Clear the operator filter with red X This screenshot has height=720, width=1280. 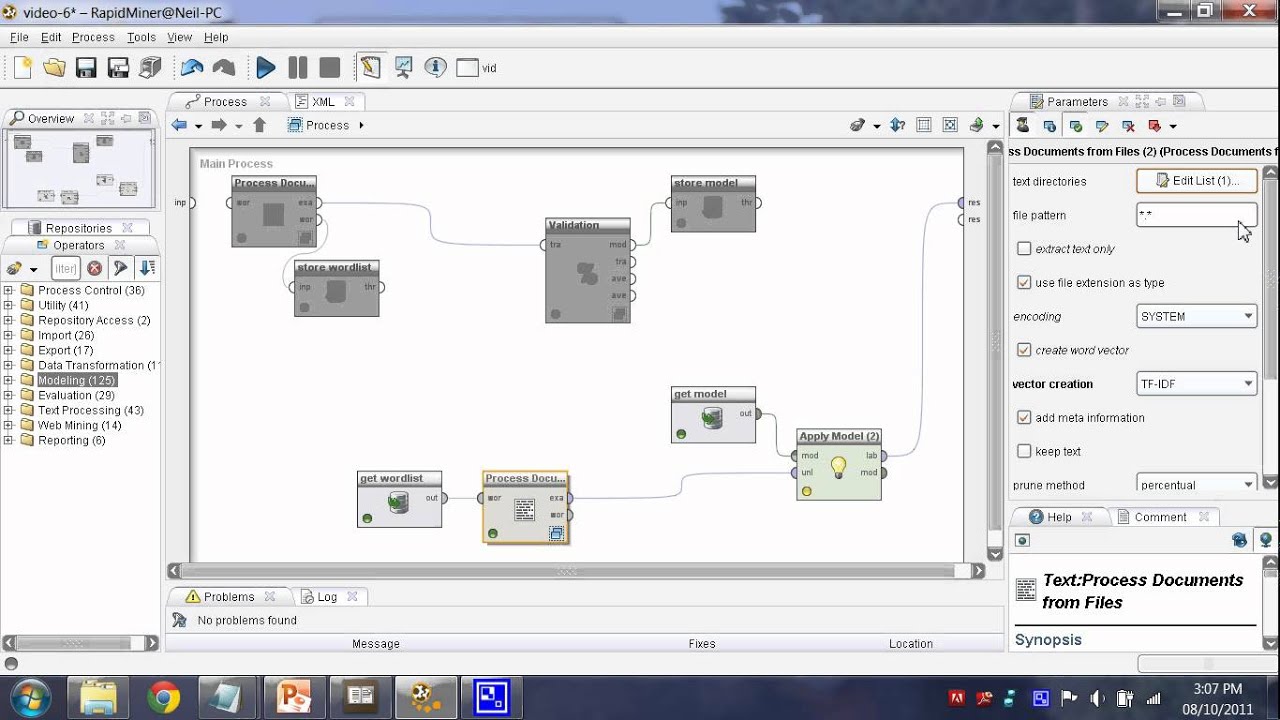pos(94,268)
